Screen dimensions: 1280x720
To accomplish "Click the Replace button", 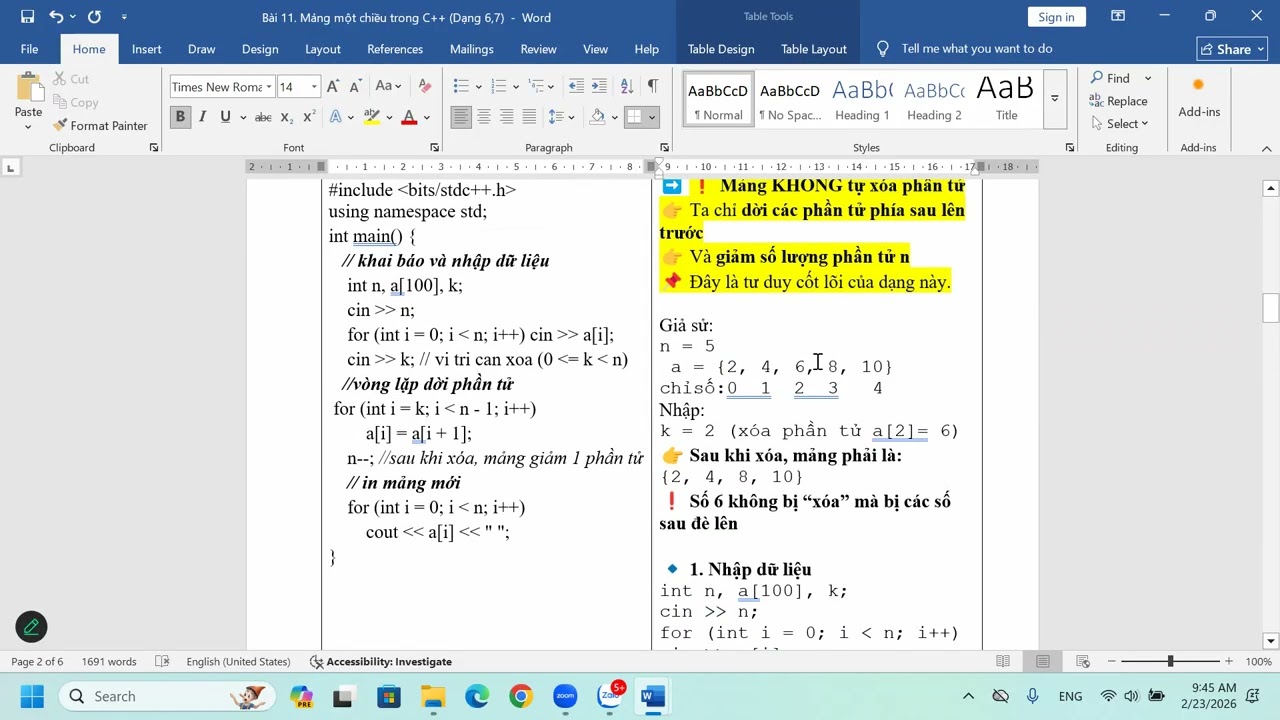I will click(x=1118, y=101).
